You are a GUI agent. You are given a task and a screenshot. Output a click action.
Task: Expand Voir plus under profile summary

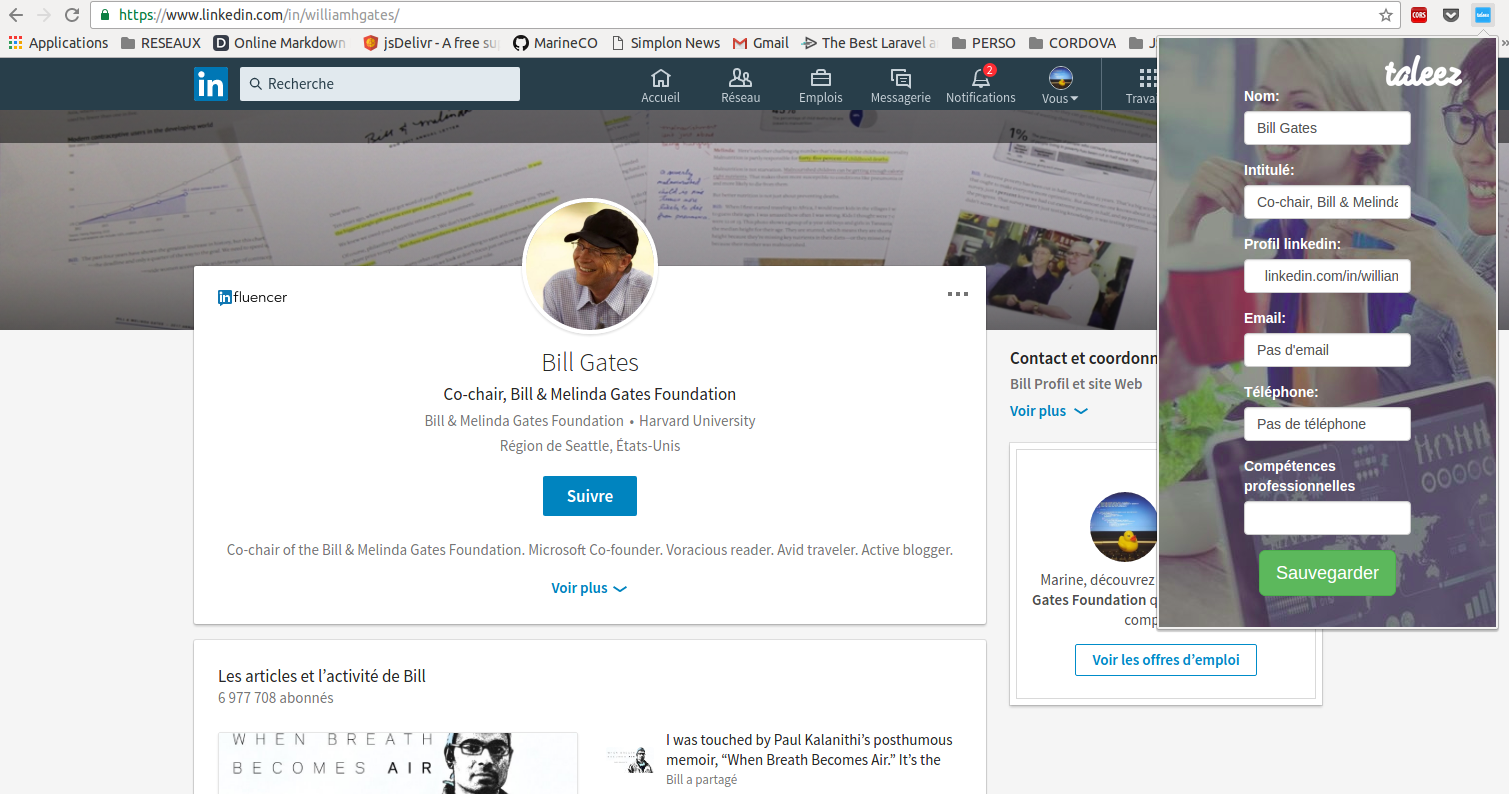[589, 588]
